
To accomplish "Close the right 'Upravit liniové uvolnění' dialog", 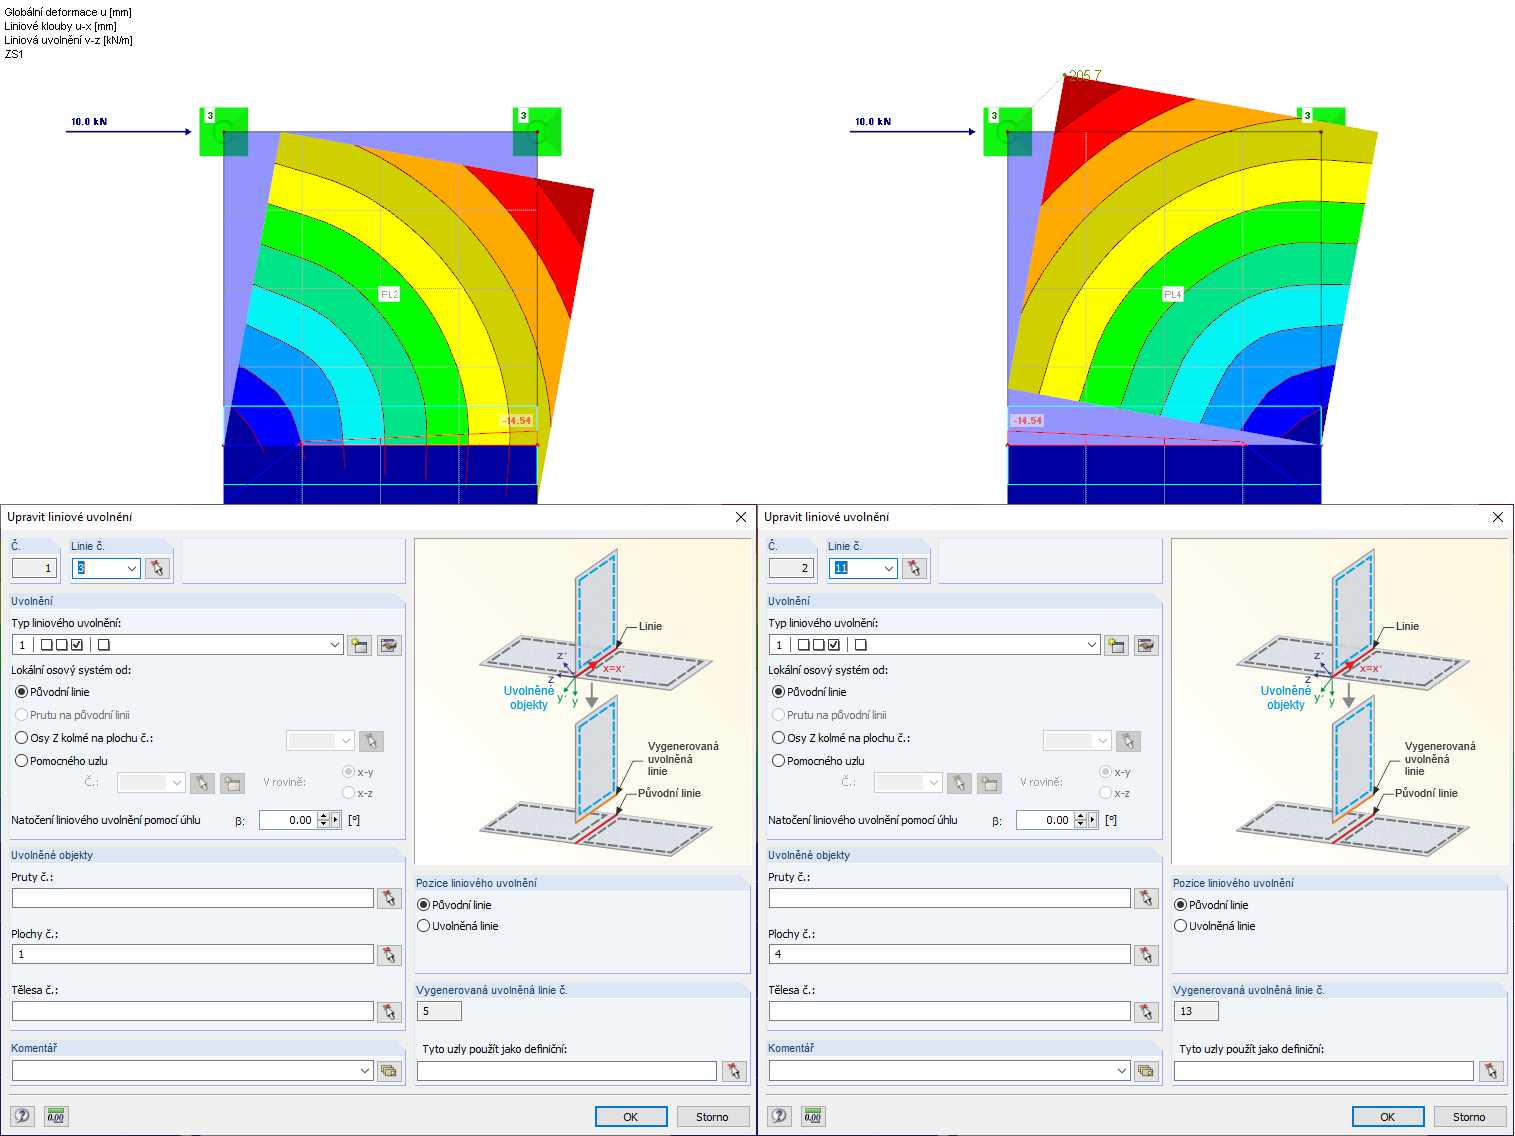I will (1498, 517).
